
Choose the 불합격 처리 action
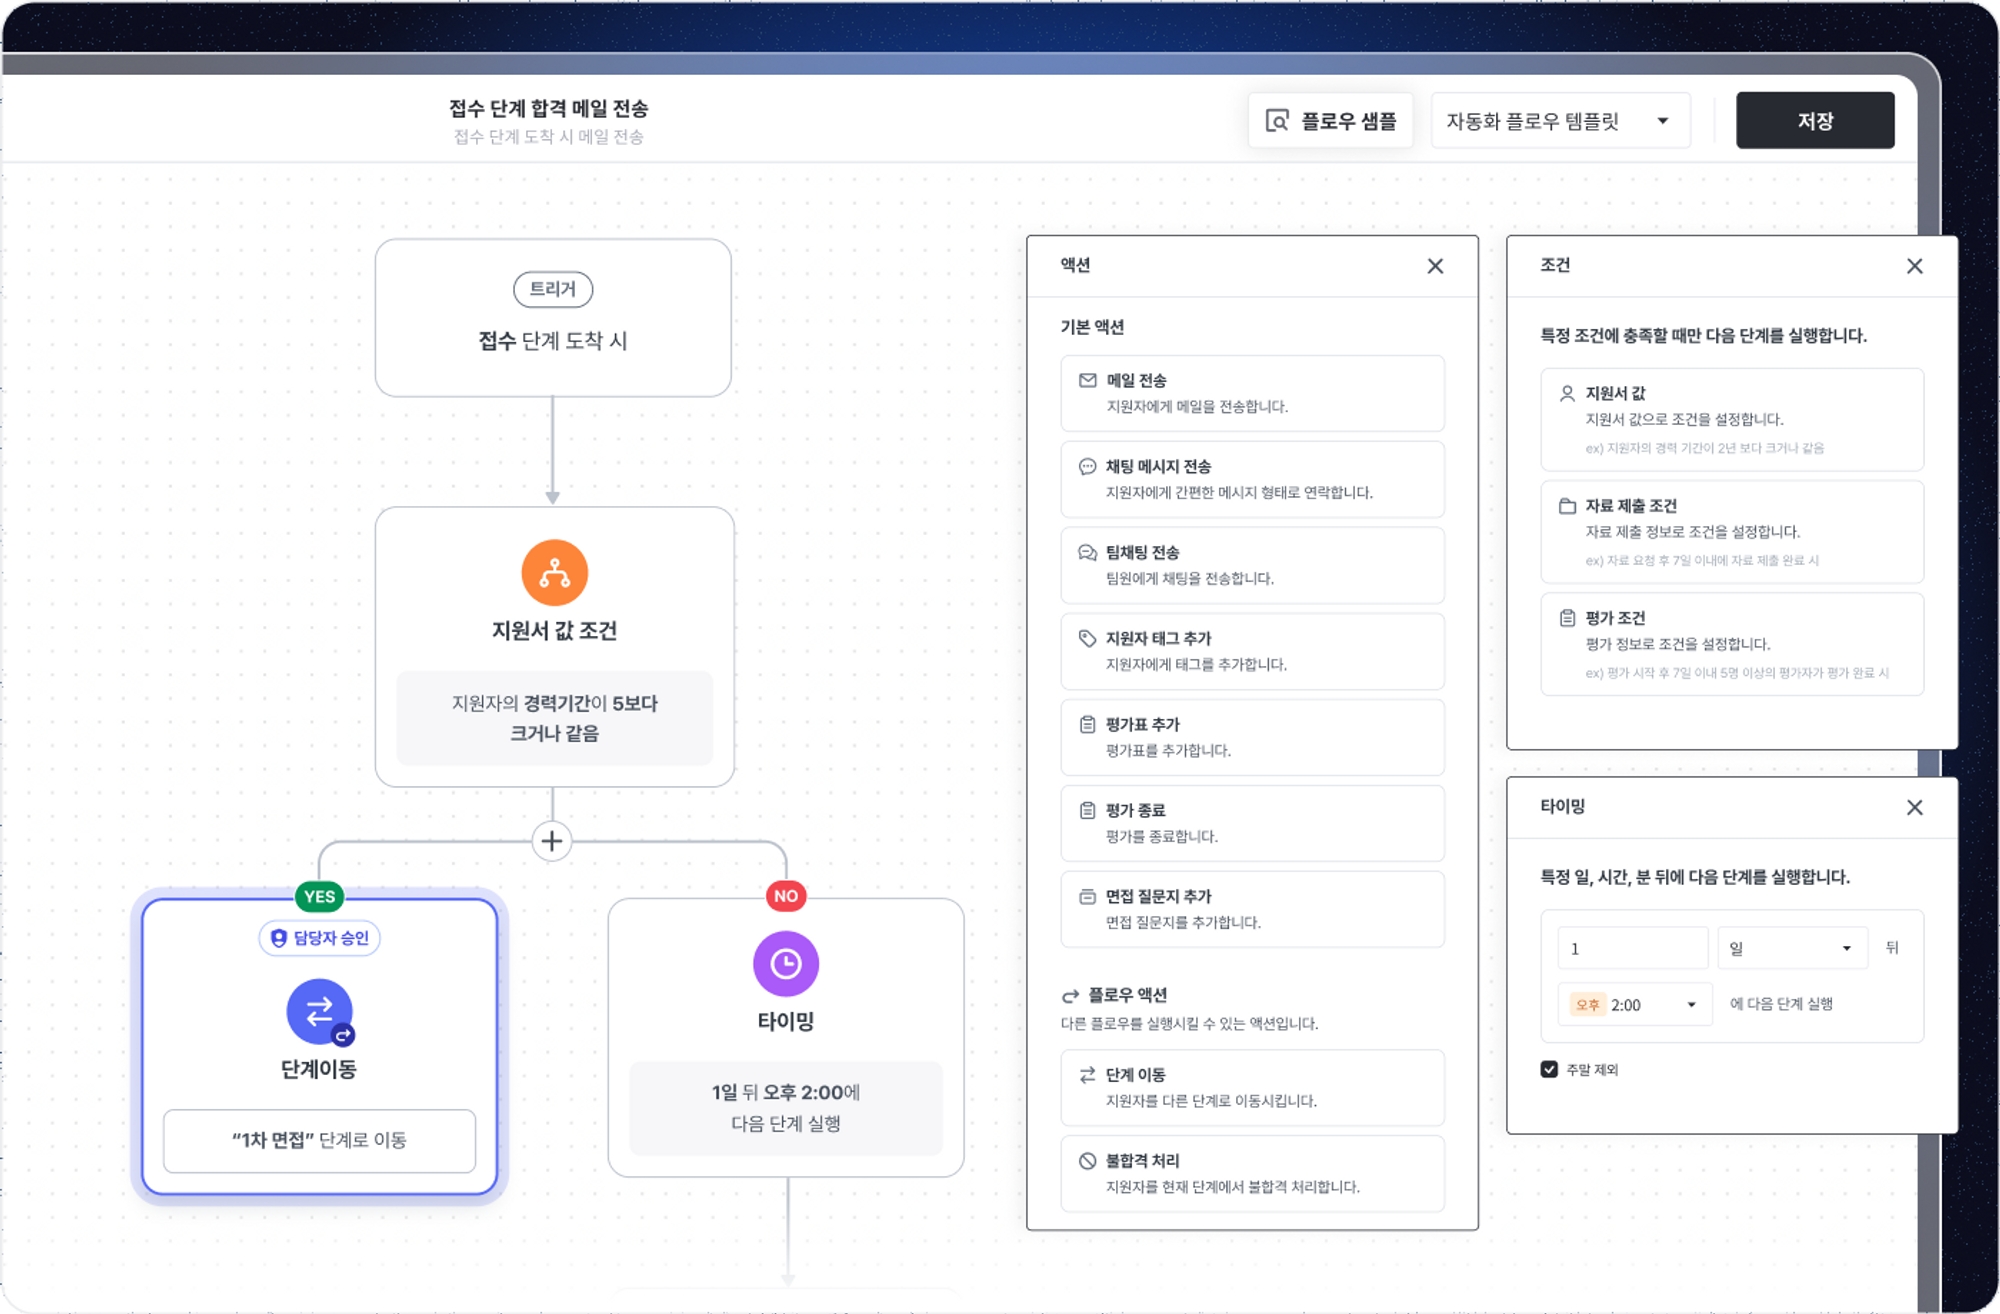pos(1252,1173)
